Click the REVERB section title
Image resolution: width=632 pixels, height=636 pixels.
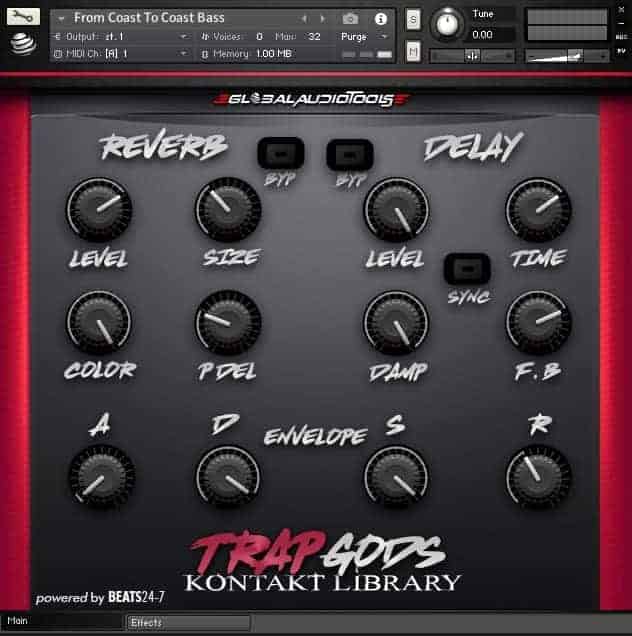[163, 146]
